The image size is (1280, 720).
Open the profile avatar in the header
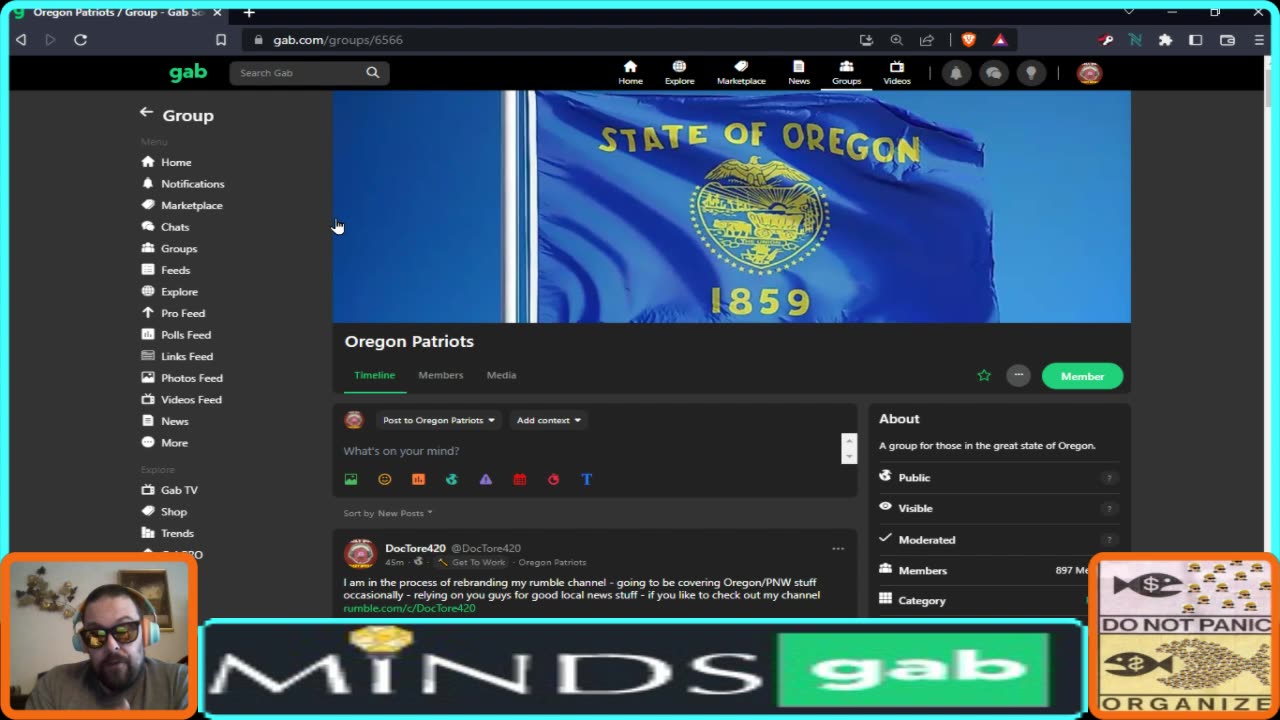1089,73
